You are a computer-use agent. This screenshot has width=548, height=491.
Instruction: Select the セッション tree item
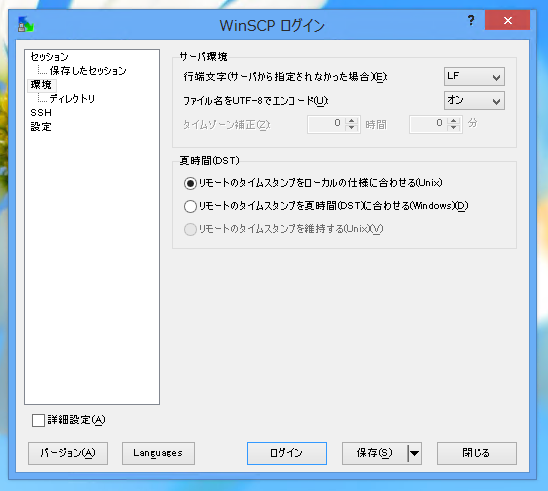click(49, 57)
